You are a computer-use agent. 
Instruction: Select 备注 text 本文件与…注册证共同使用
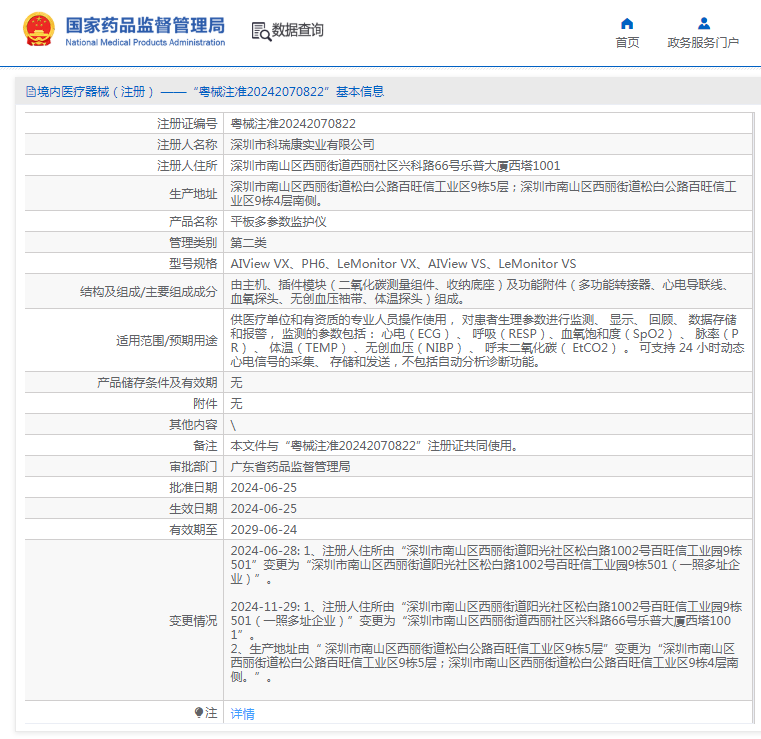coord(374,445)
